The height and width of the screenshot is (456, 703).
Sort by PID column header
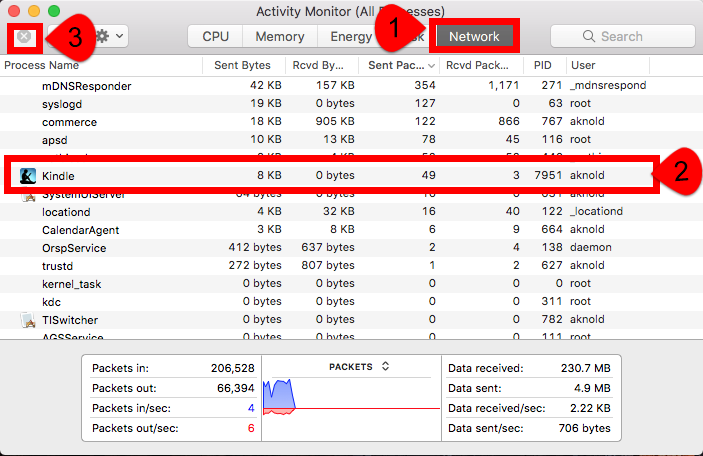[542, 65]
